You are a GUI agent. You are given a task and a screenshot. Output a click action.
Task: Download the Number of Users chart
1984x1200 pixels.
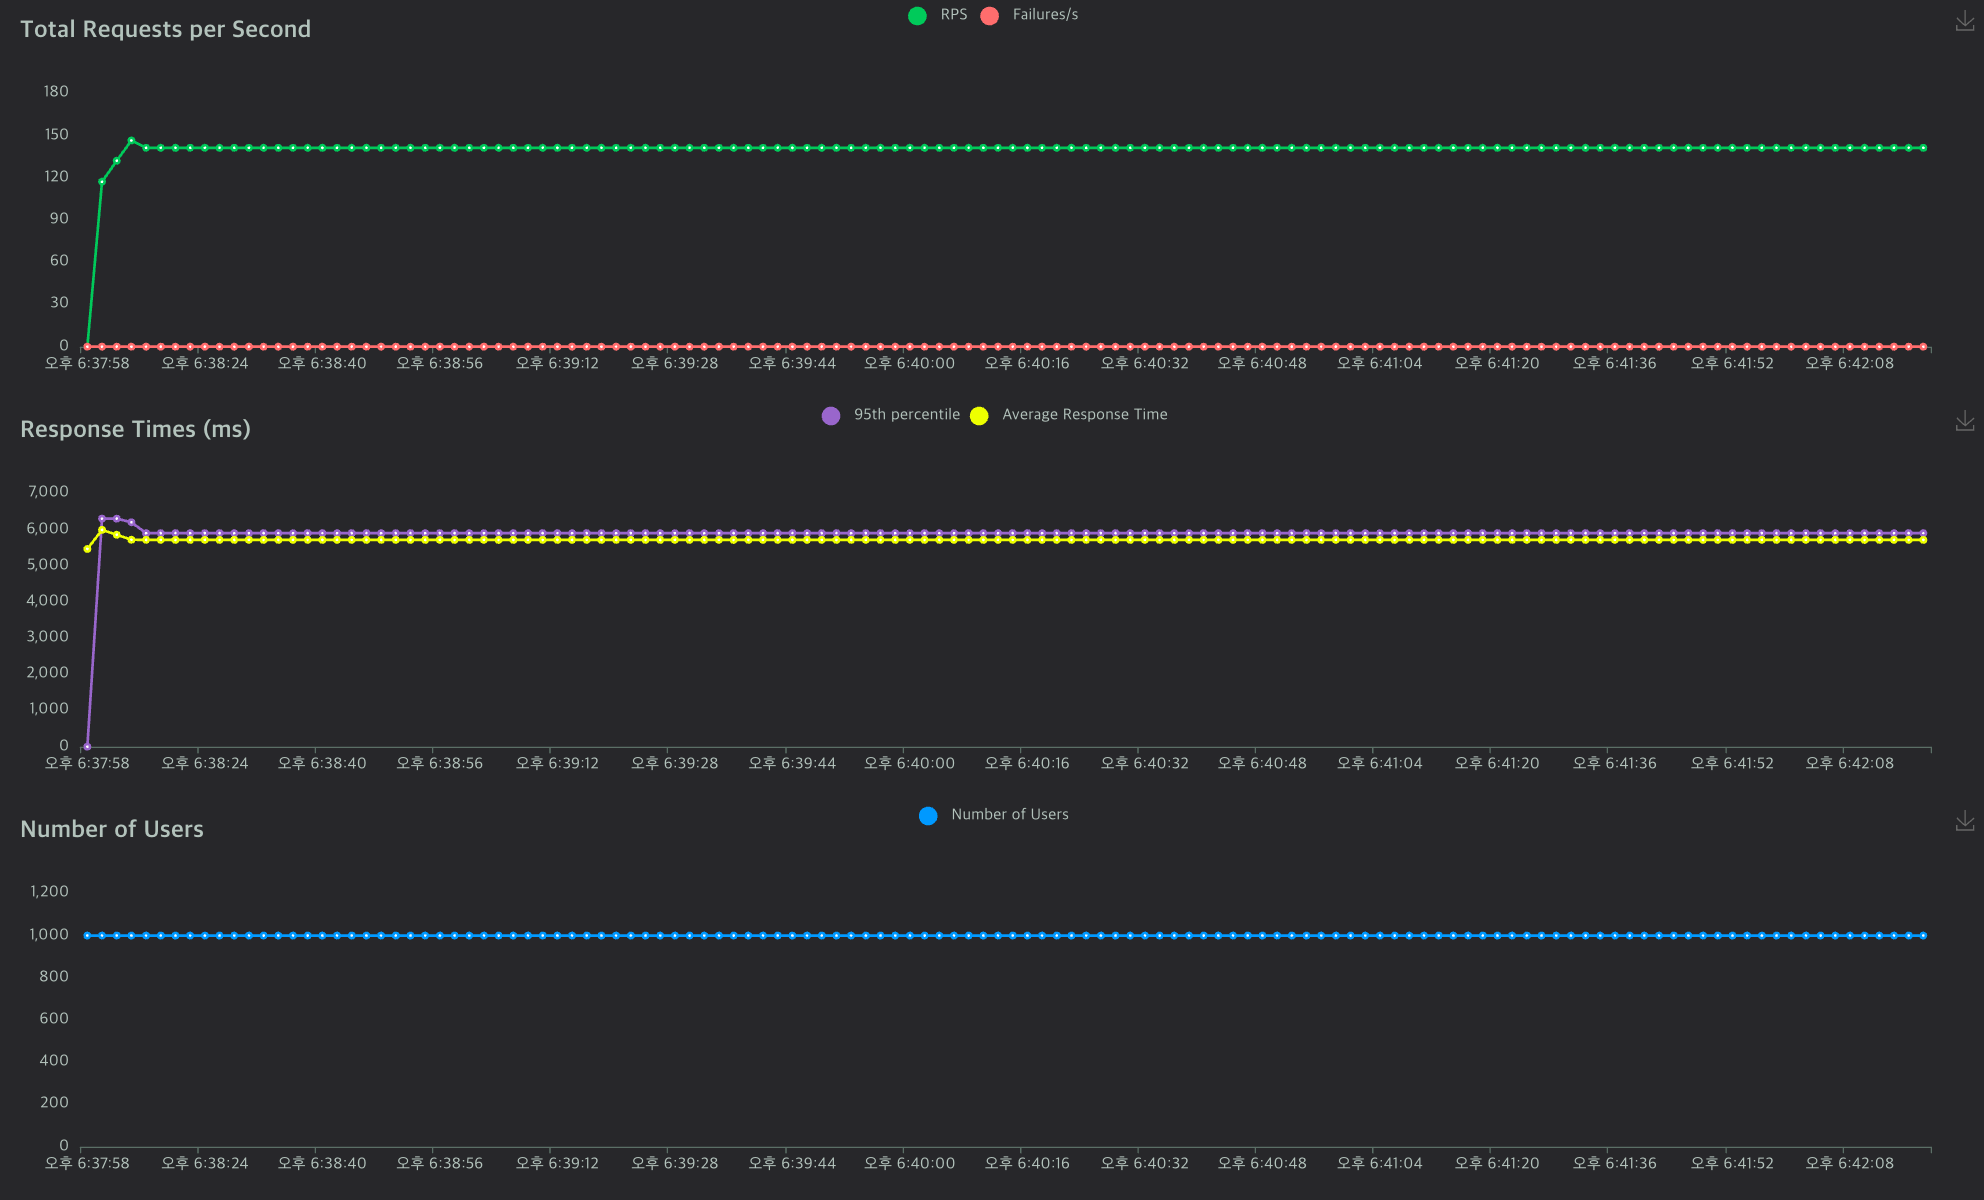point(1964,821)
